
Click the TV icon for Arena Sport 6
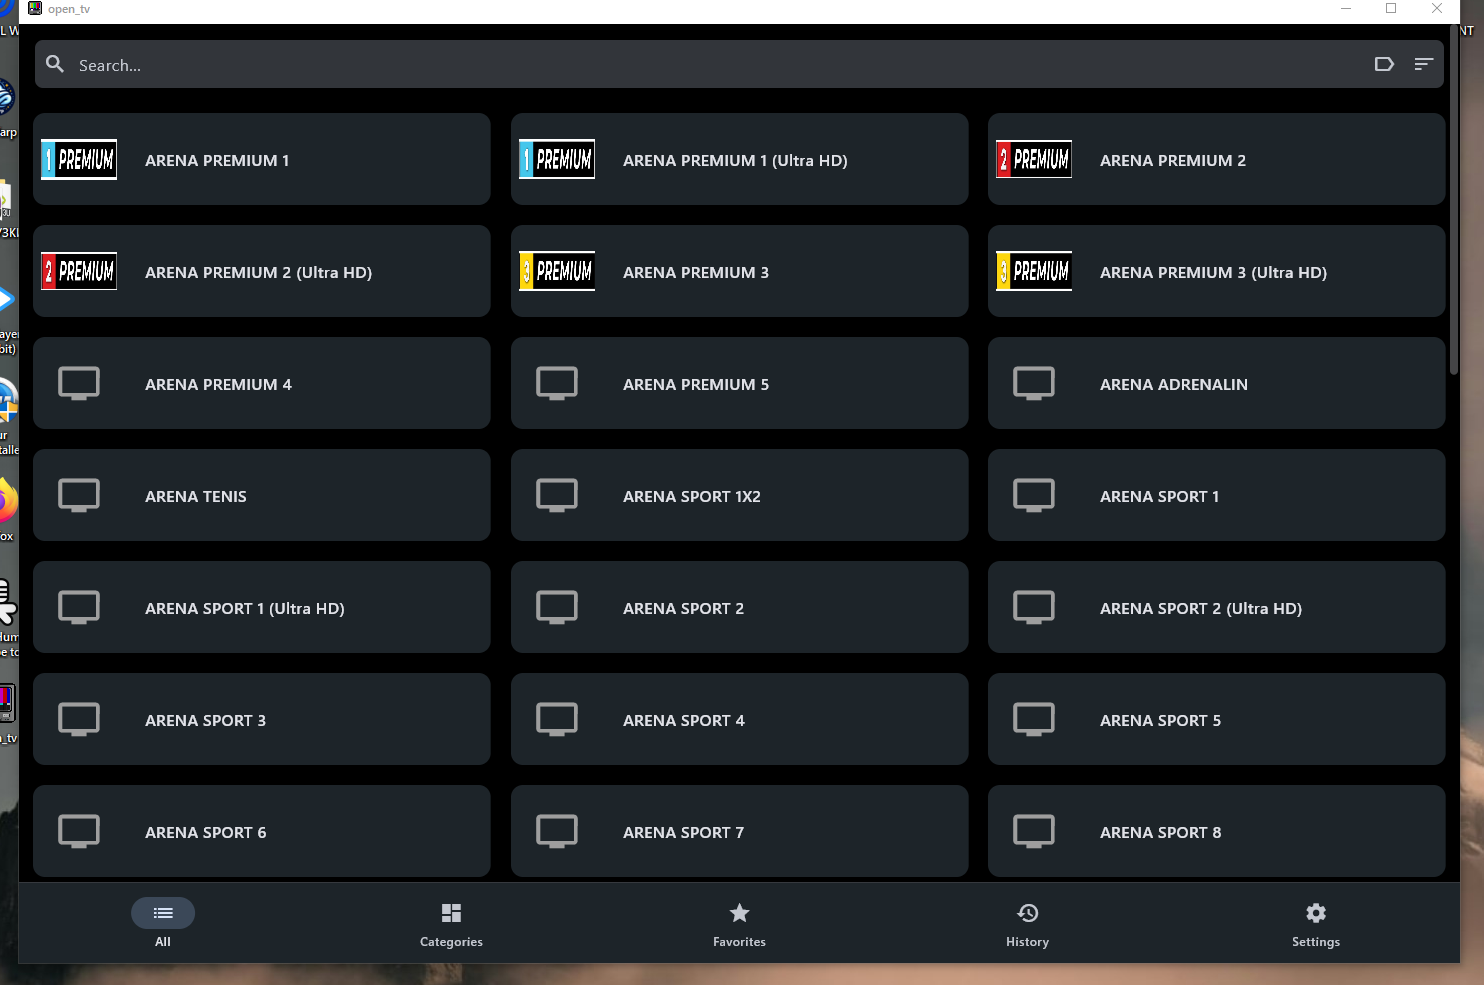click(79, 831)
